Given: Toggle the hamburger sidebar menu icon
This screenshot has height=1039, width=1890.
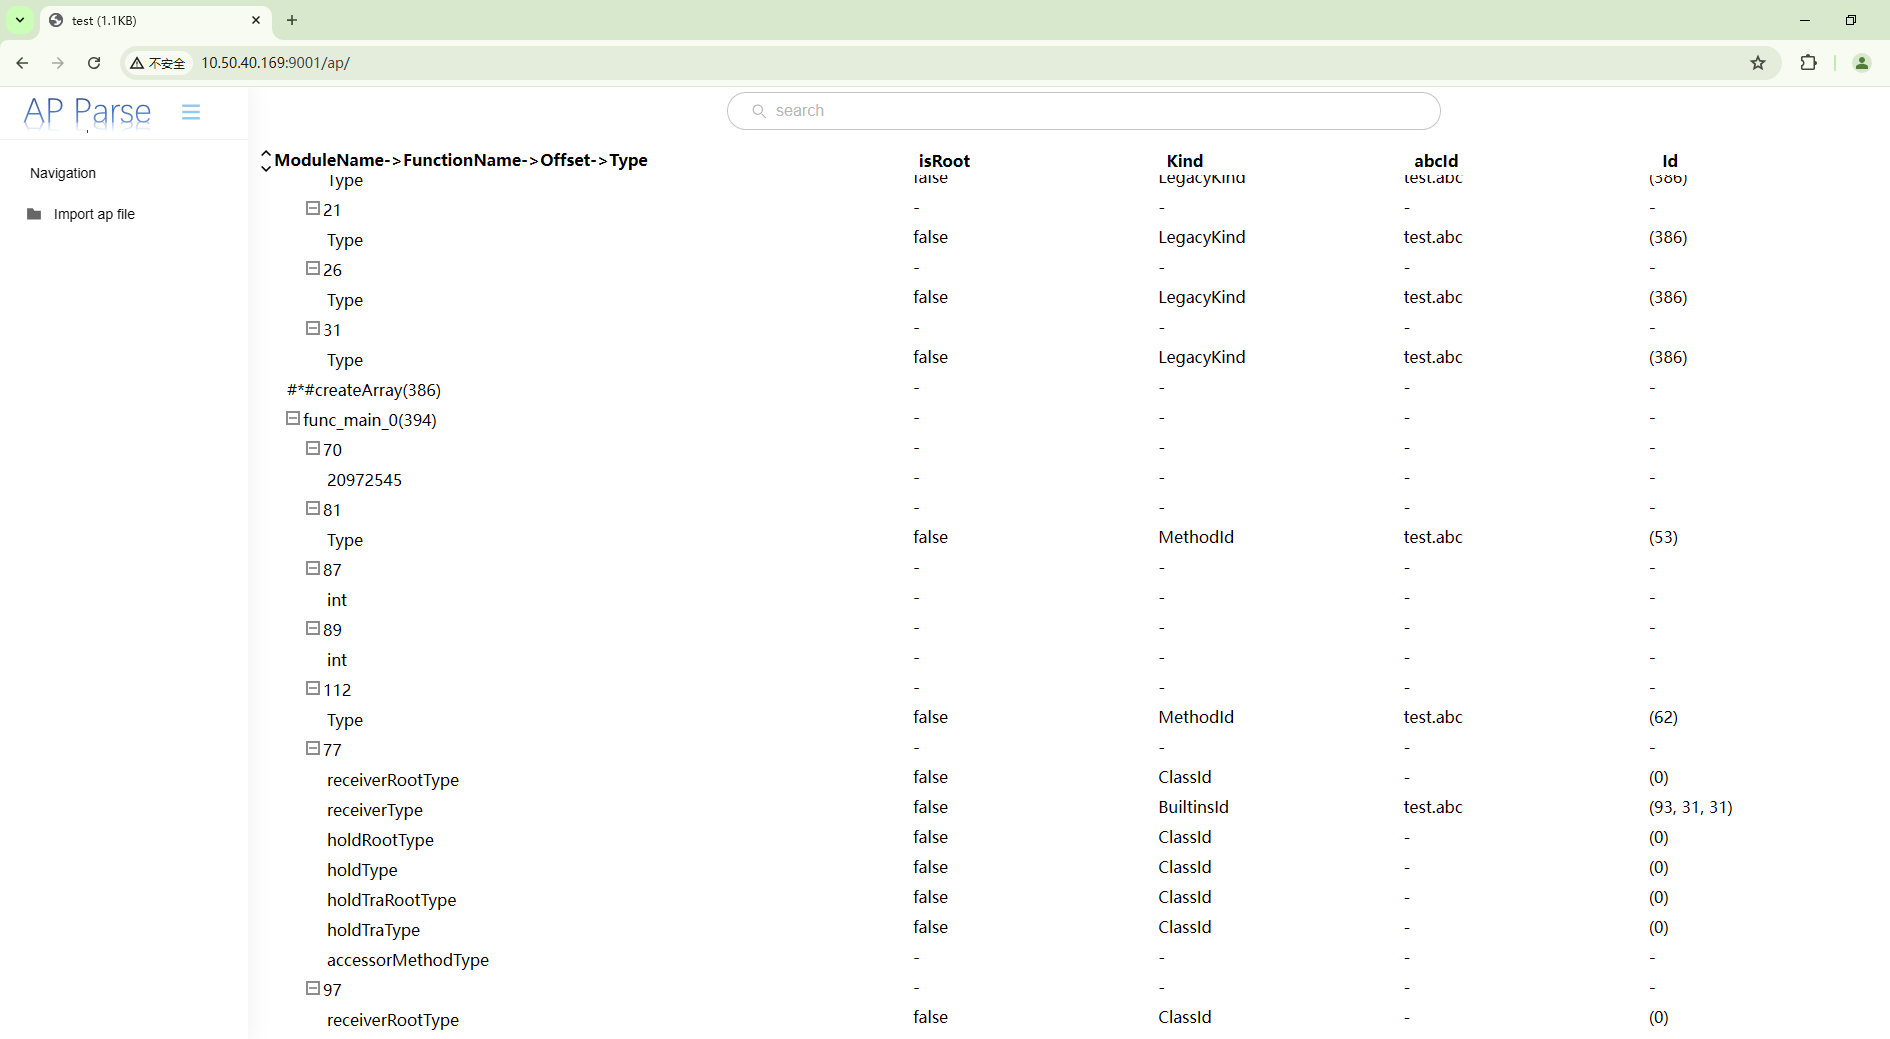Looking at the screenshot, I should [x=191, y=112].
